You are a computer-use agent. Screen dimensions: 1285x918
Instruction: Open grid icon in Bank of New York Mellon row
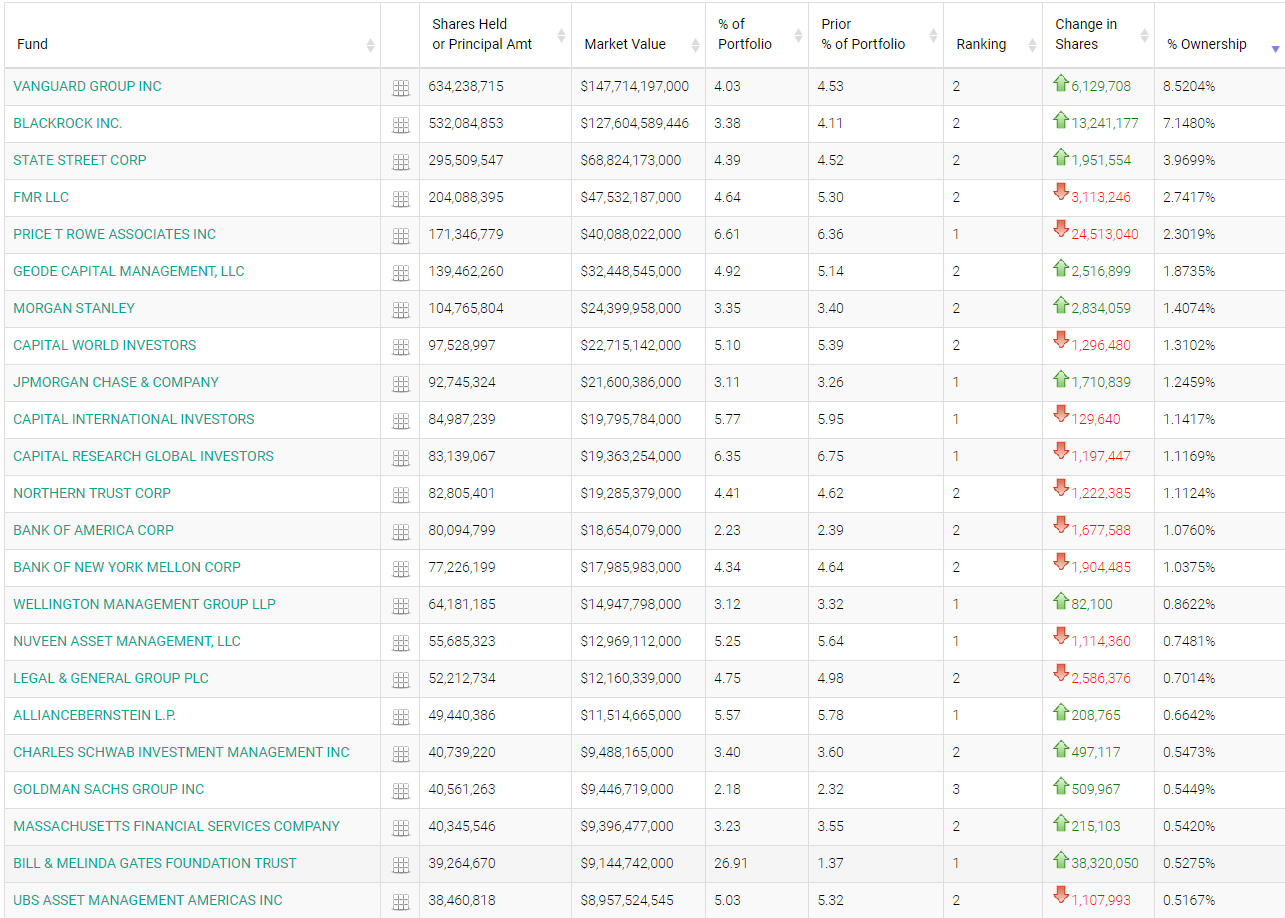(x=401, y=569)
